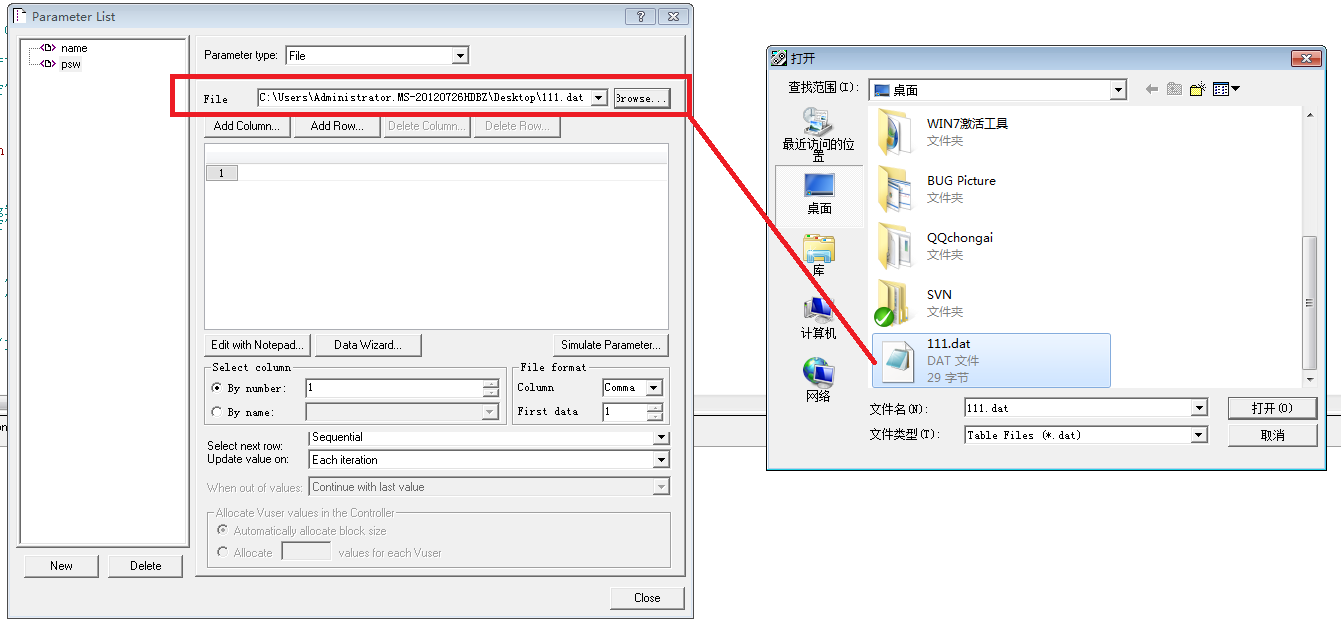Click the 打开(O) button
This screenshot has height=629, width=1341.
pyautogui.click(x=1272, y=408)
